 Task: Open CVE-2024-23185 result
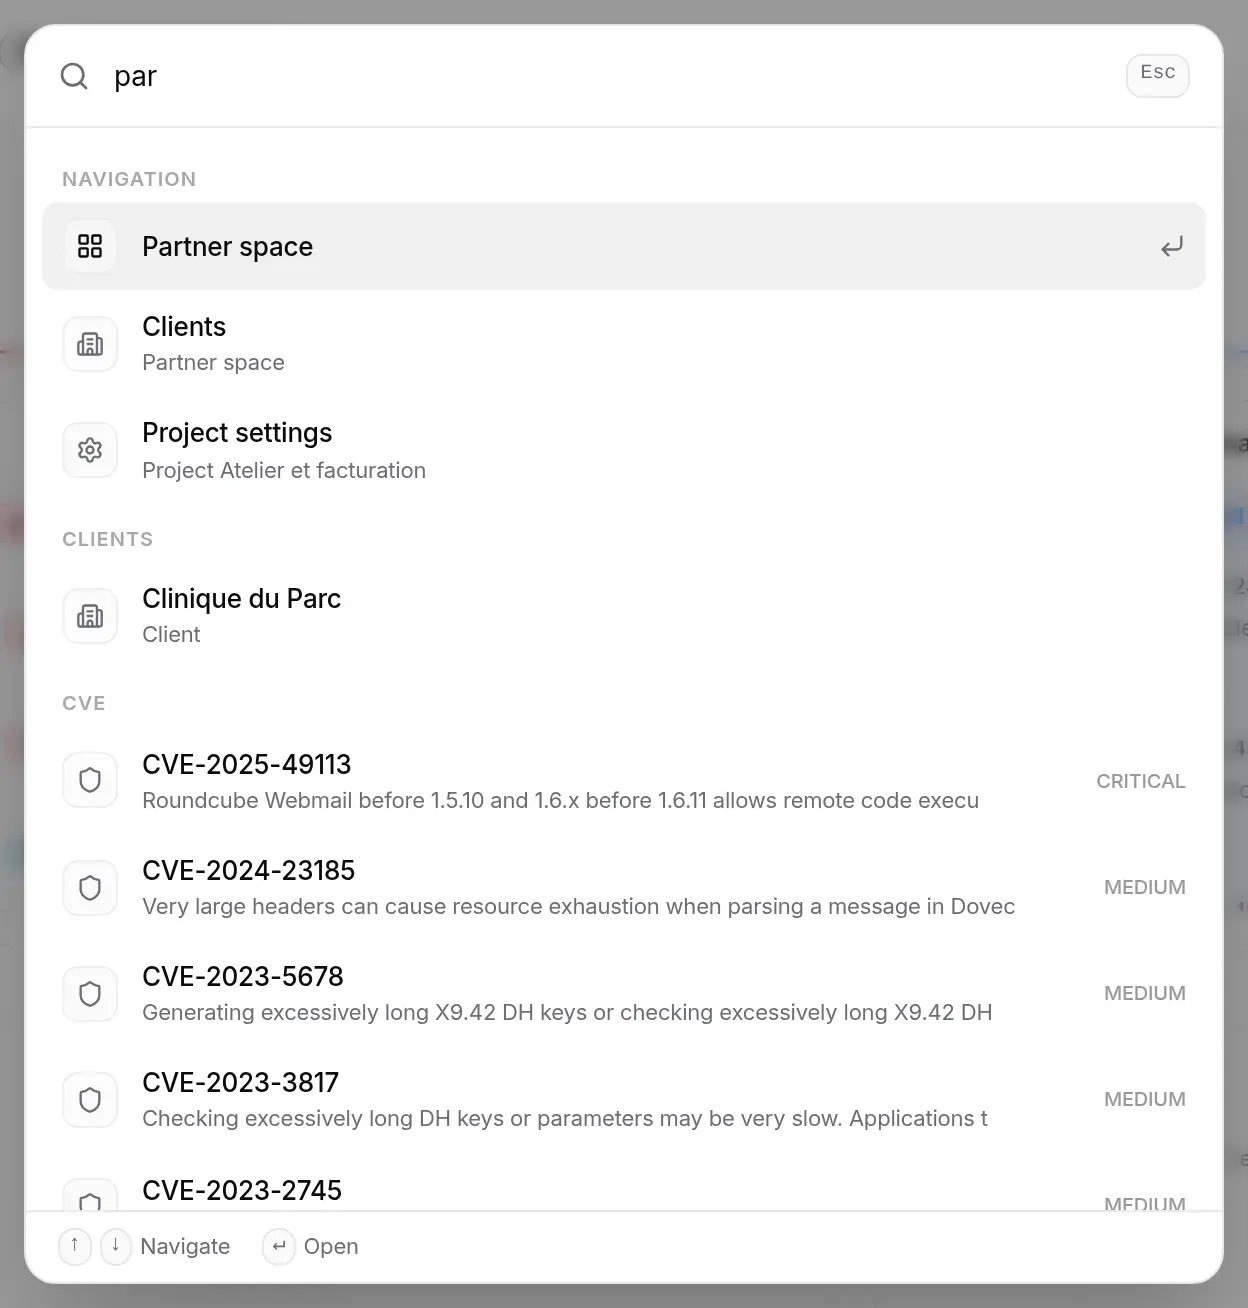pos(624,887)
